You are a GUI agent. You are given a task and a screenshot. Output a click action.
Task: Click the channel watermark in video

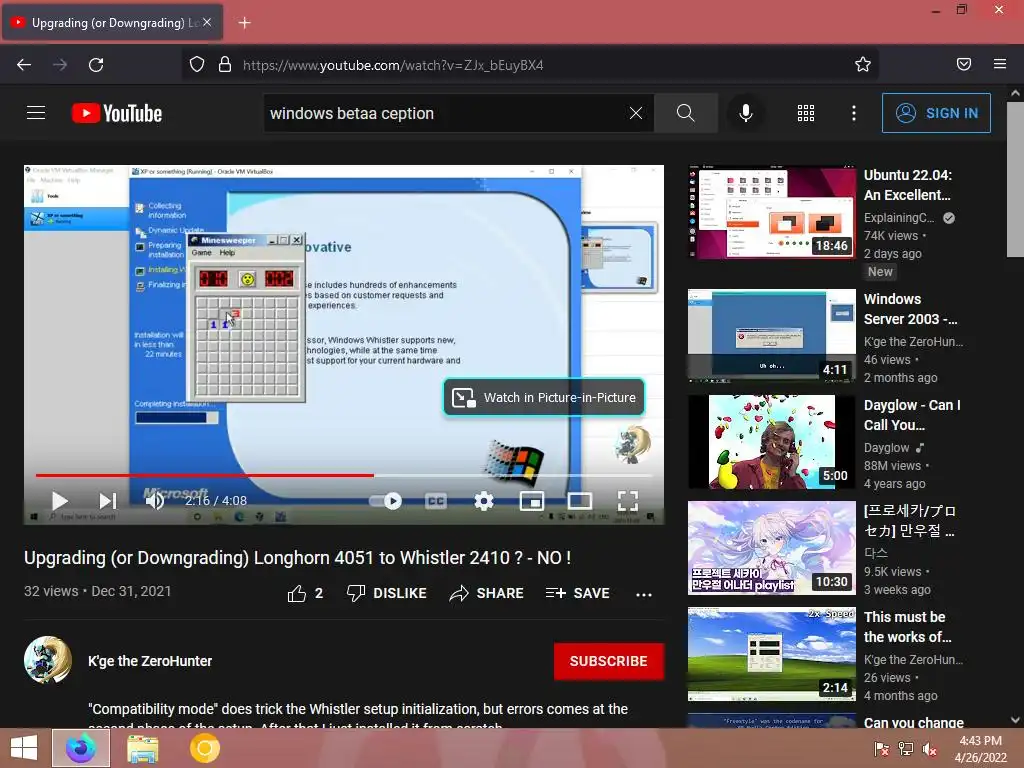(633, 444)
